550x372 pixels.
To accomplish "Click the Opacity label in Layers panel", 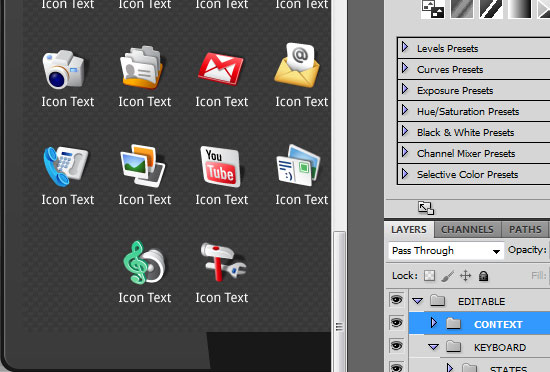I will point(527,250).
